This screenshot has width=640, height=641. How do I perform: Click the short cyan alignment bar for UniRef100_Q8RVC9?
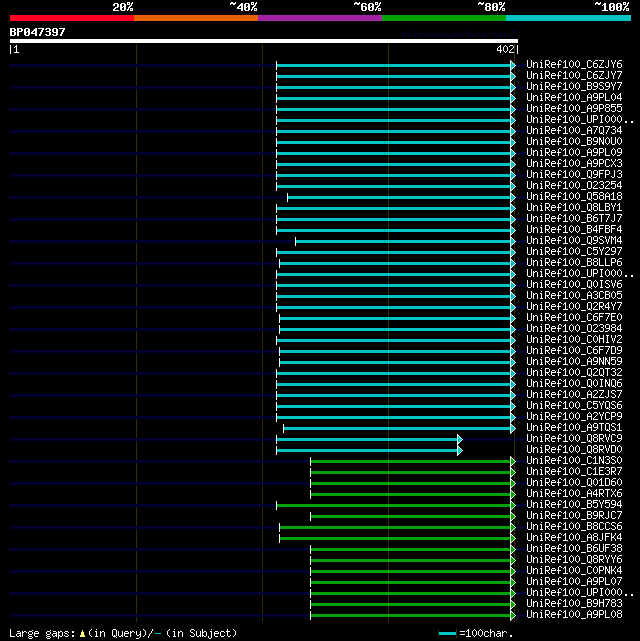coord(369,439)
